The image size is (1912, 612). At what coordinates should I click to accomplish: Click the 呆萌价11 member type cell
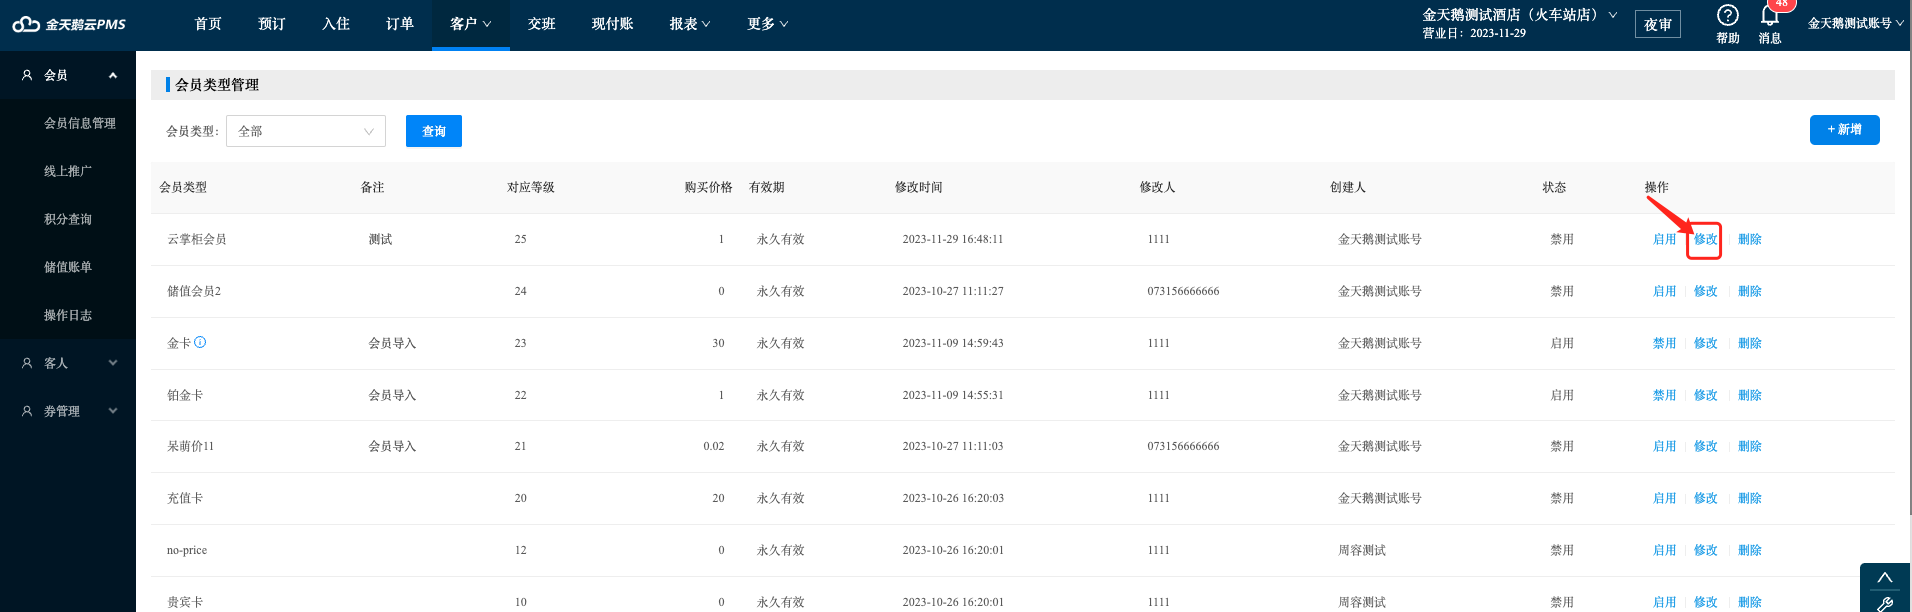tap(190, 446)
